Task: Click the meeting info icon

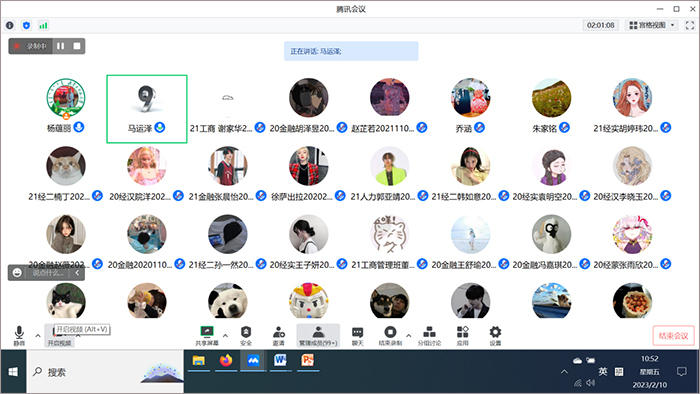Action: click(10, 25)
